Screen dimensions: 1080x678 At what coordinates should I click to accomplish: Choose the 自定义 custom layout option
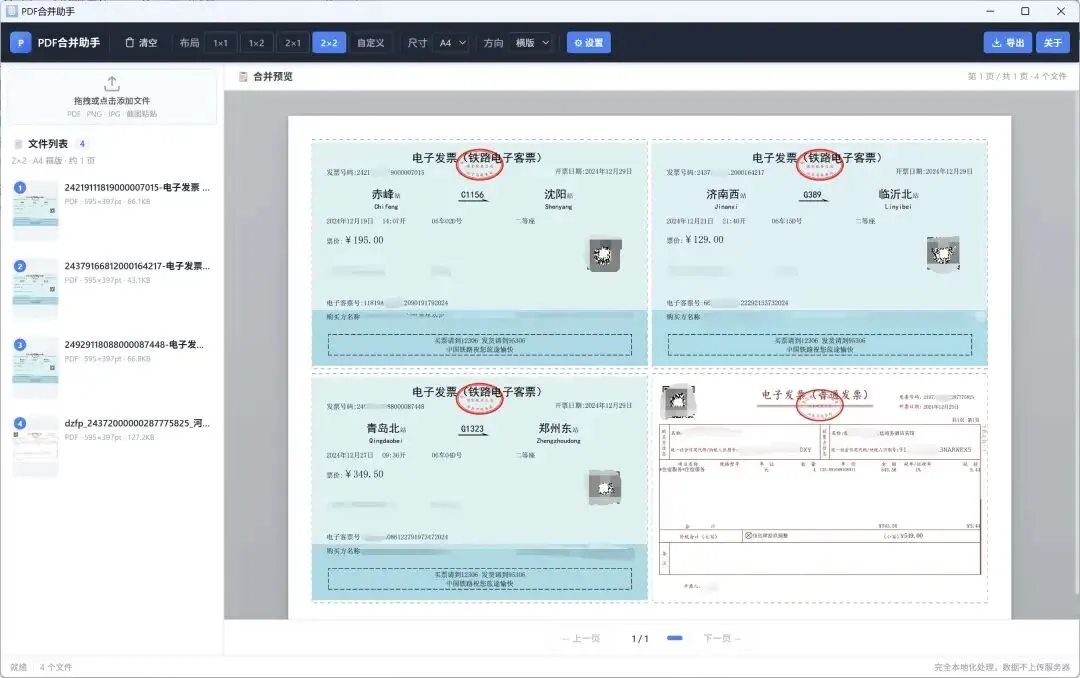point(371,43)
